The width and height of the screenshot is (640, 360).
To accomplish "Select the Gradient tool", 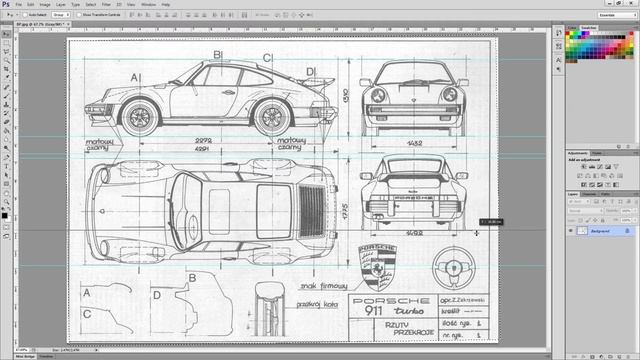I will point(6,131).
